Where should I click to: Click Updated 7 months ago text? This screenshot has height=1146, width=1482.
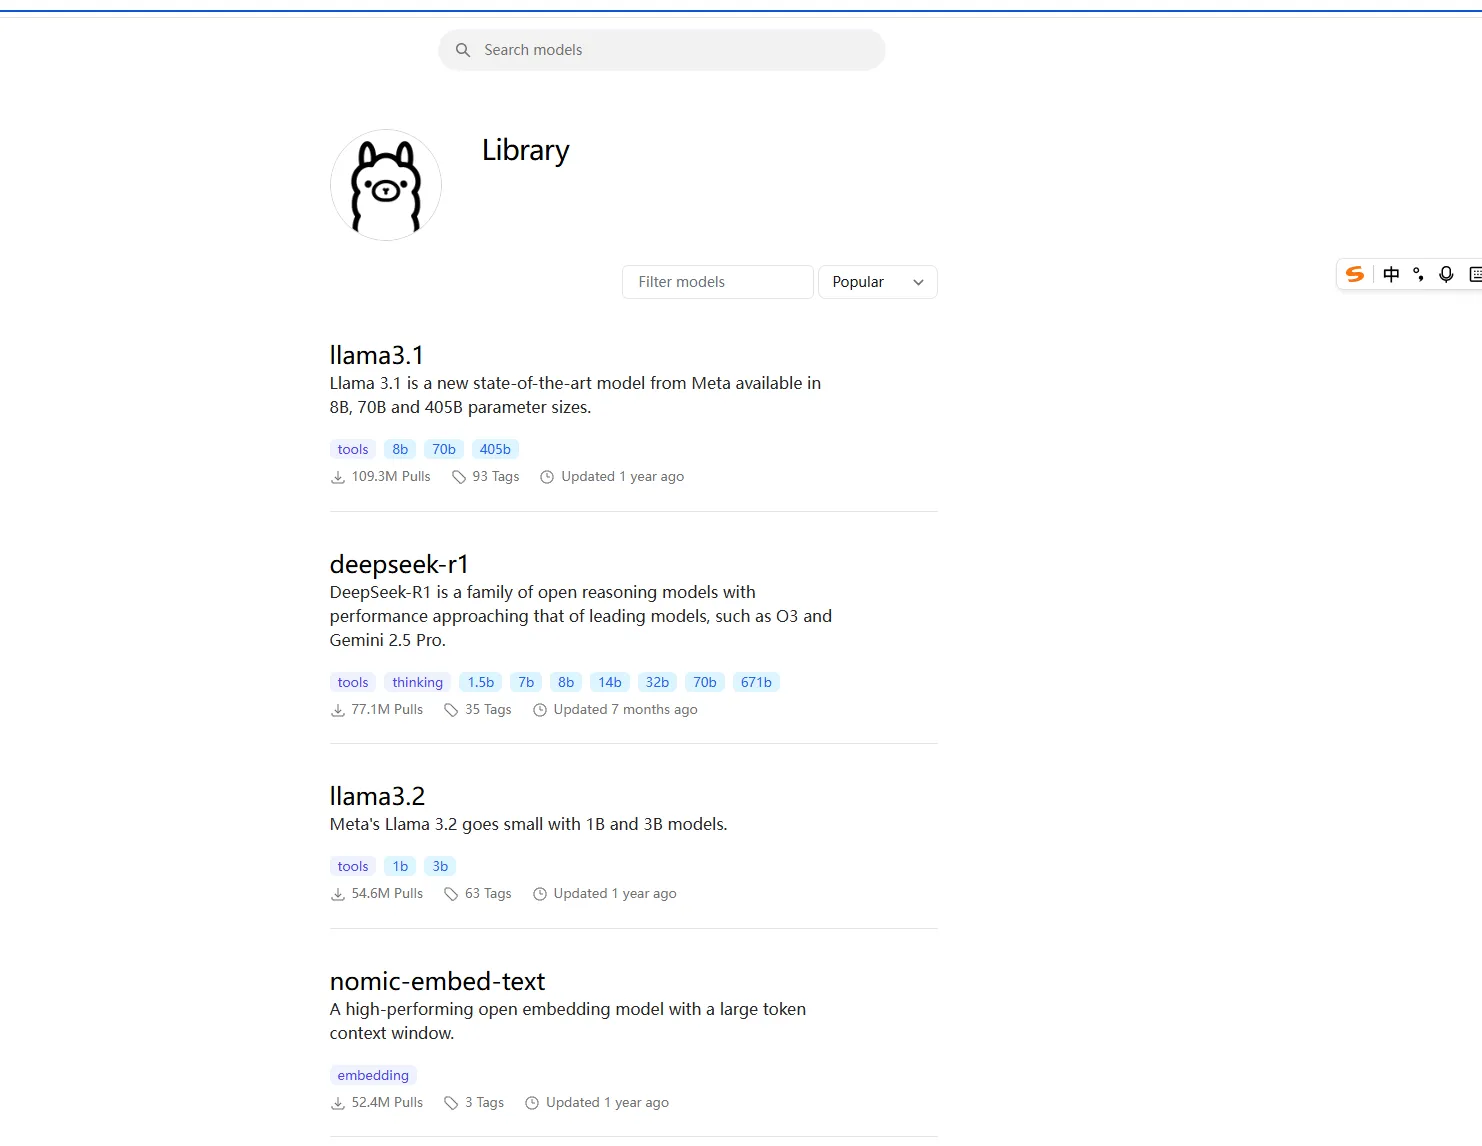coord(626,710)
